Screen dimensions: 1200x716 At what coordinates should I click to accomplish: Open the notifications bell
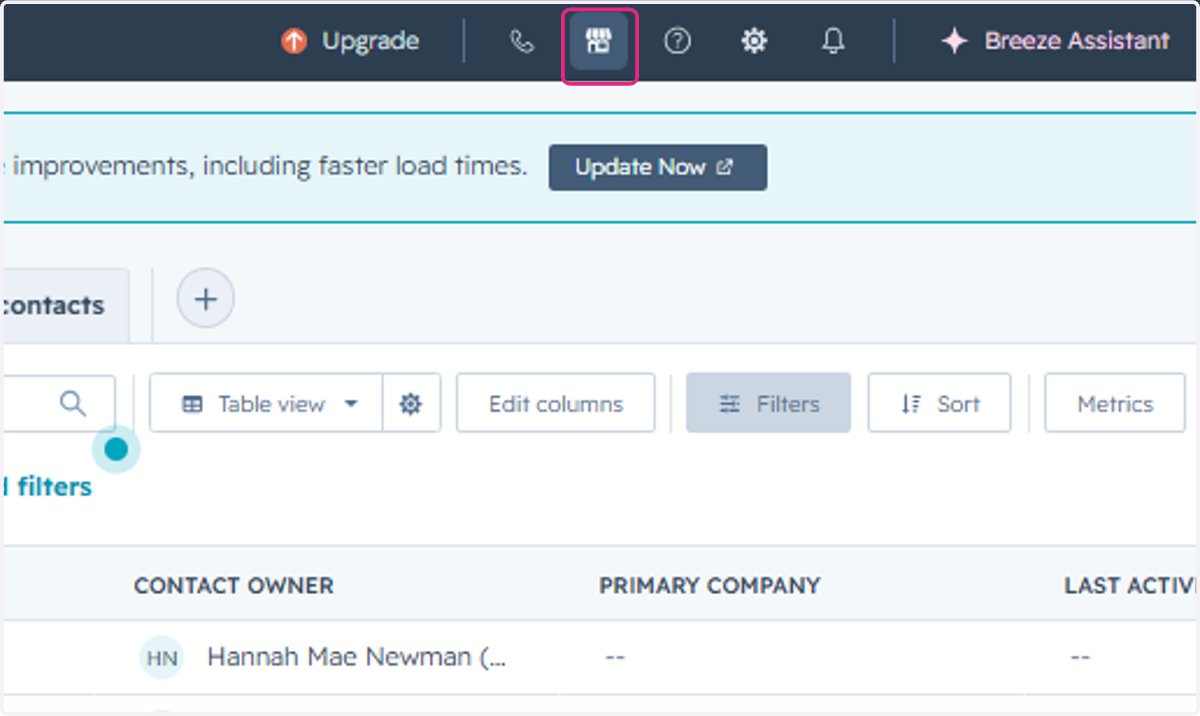833,41
